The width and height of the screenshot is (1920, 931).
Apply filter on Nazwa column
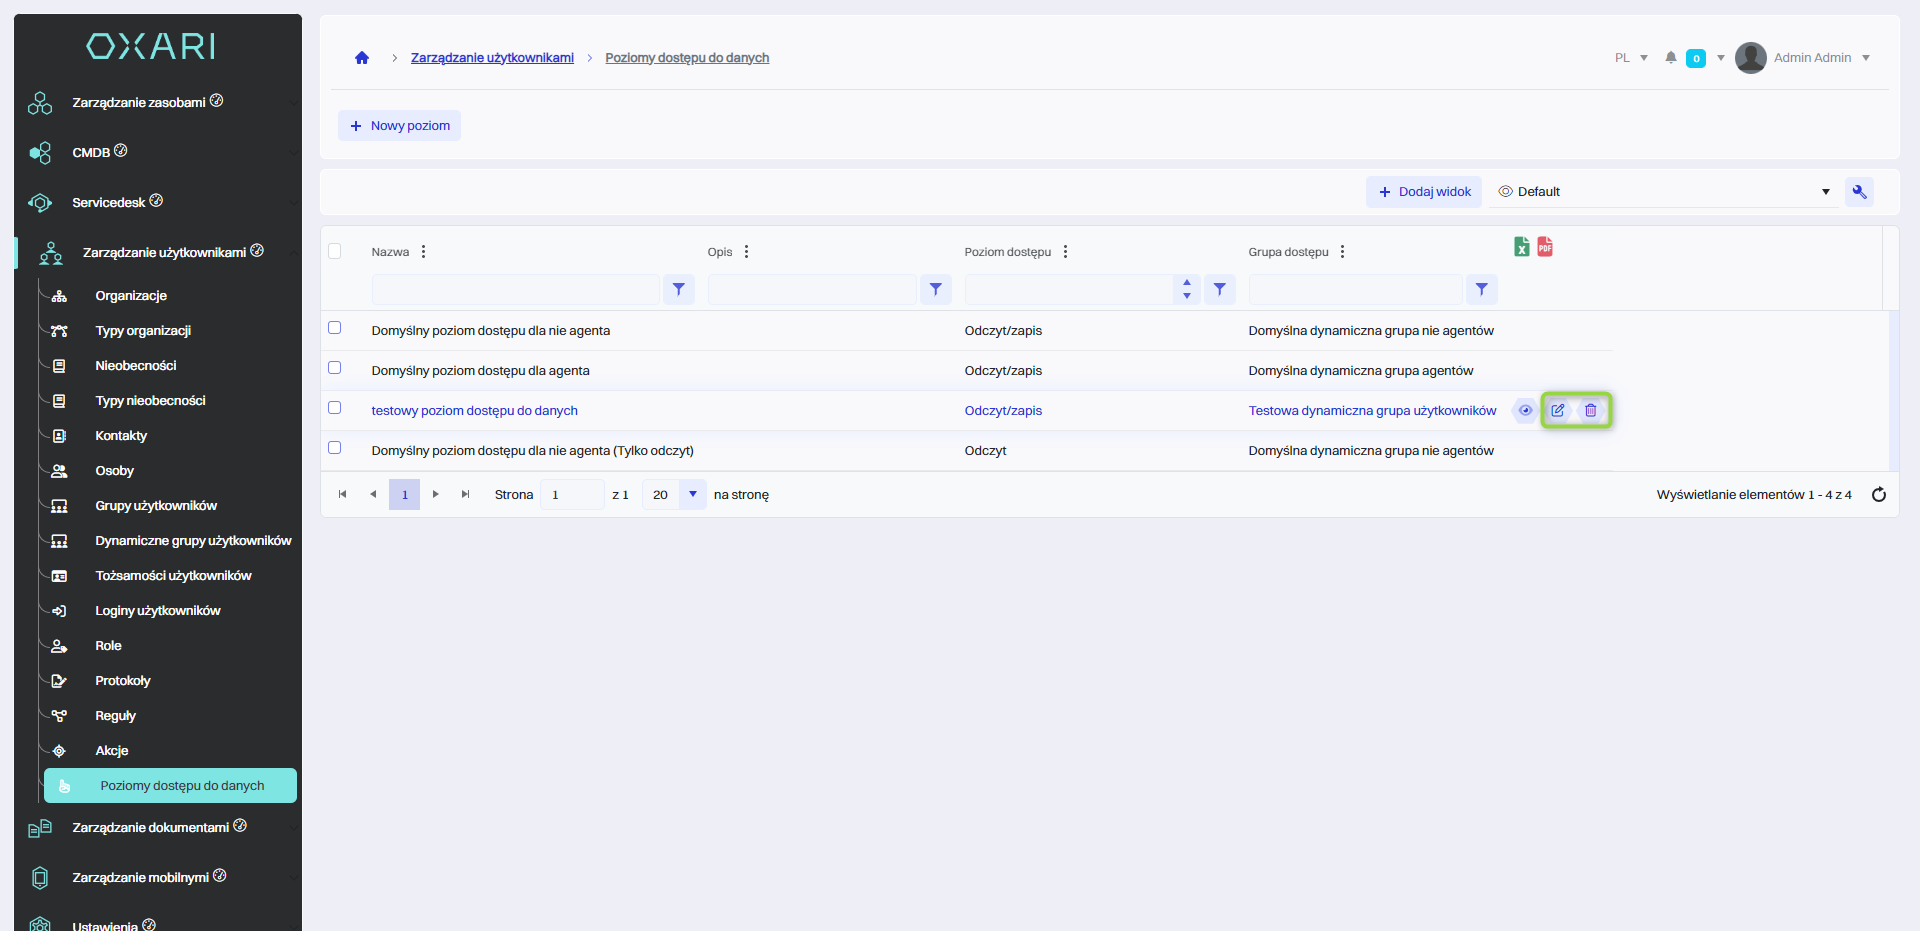click(679, 290)
